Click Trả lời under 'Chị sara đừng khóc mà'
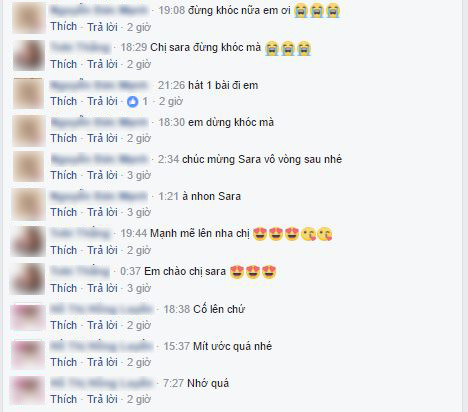Image resolution: width=468 pixels, height=412 pixels. click(102, 64)
